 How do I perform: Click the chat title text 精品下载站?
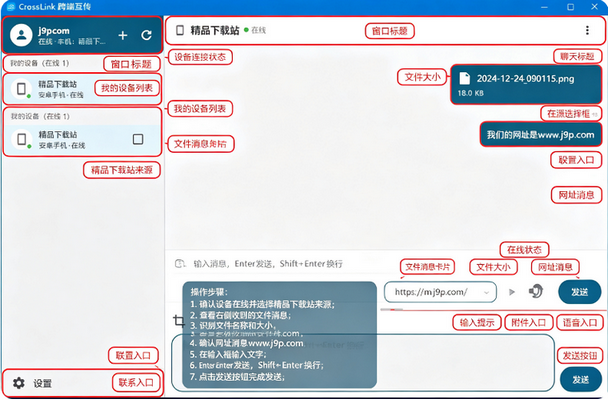click(215, 30)
